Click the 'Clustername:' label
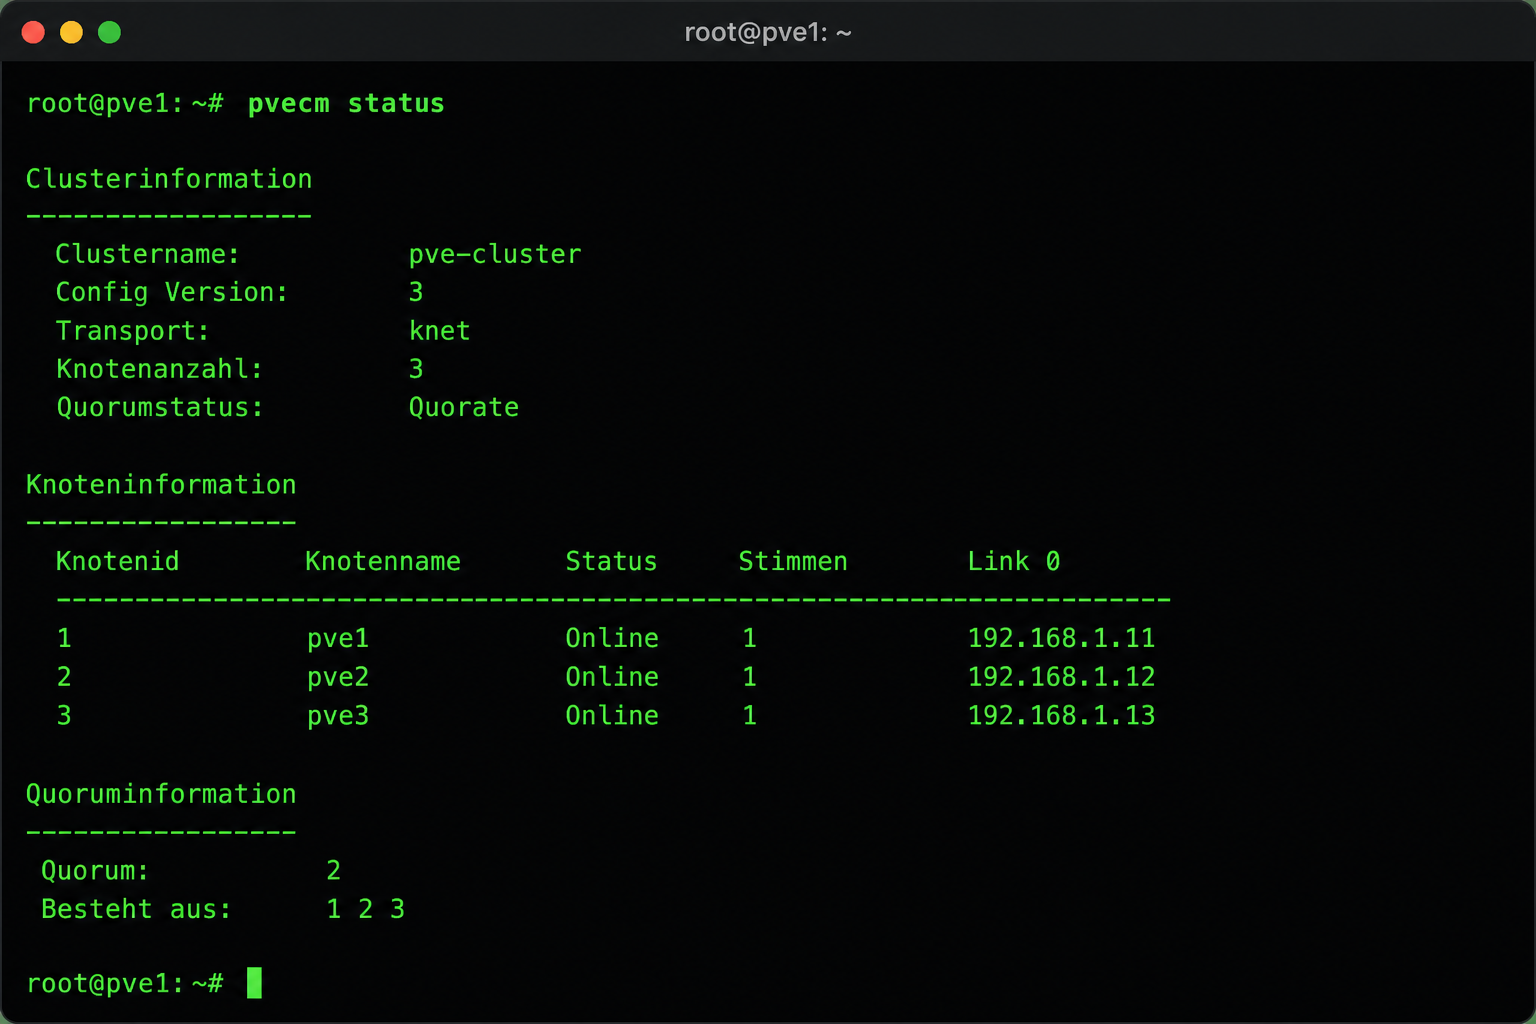 (x=148, y=255)
